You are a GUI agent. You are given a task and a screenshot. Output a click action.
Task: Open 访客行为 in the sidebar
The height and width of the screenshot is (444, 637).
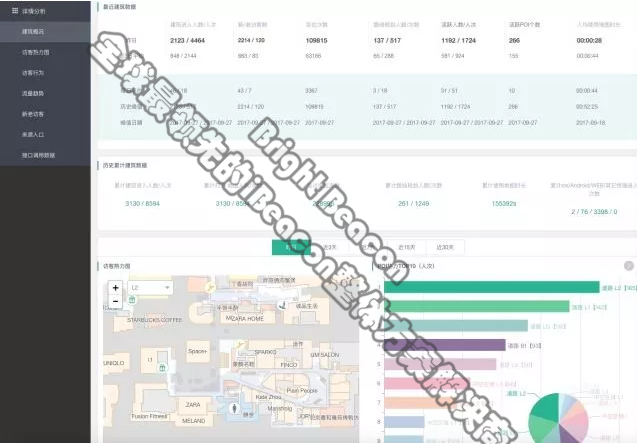45,73
